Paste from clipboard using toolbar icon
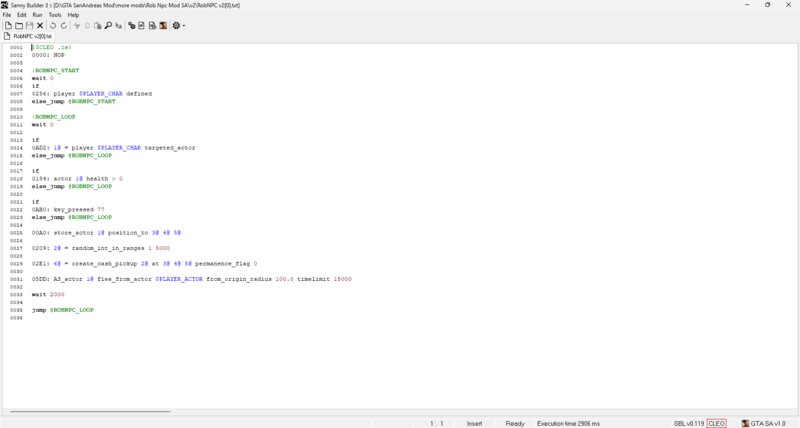The image size is (800, 428). [x=97, y=26]
